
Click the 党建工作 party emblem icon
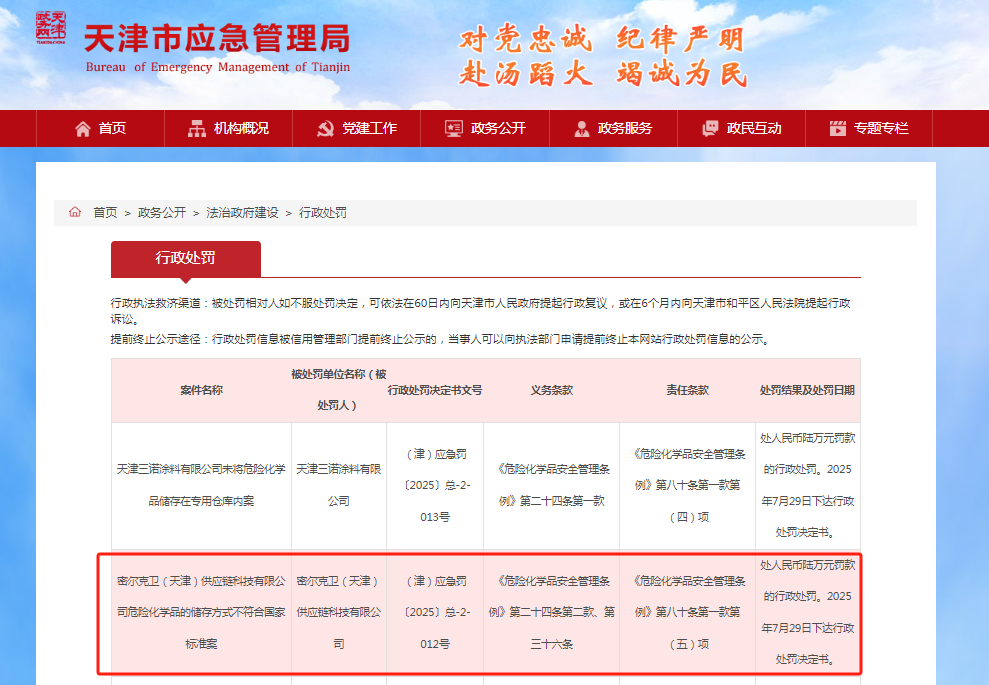[325, 129]
